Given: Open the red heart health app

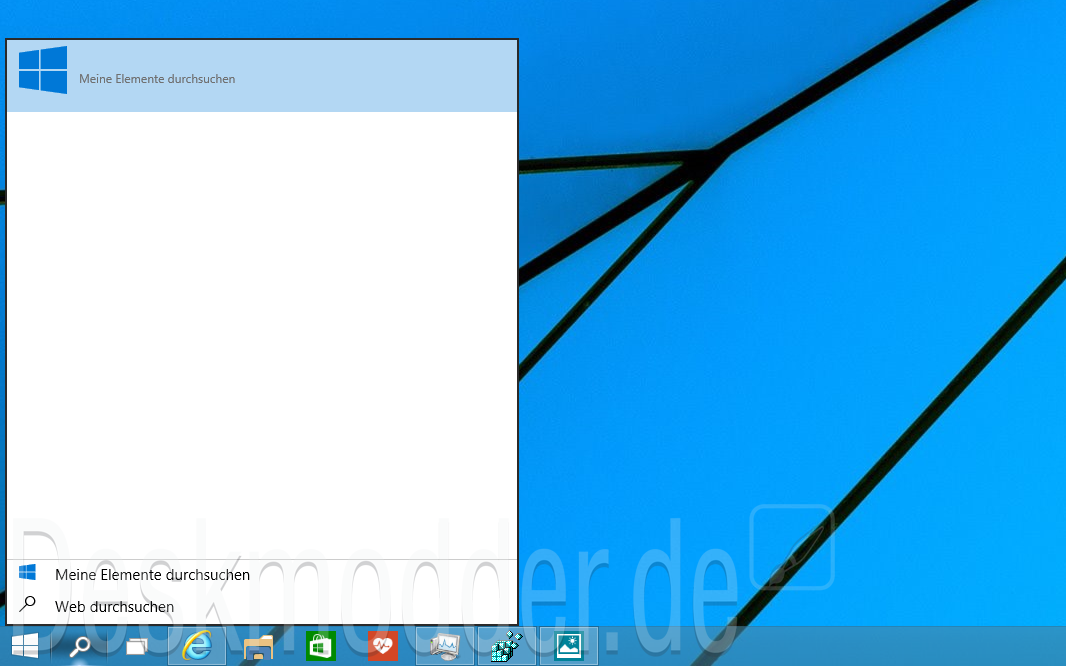Looking at the screenshot, I should tap(382, 647).
